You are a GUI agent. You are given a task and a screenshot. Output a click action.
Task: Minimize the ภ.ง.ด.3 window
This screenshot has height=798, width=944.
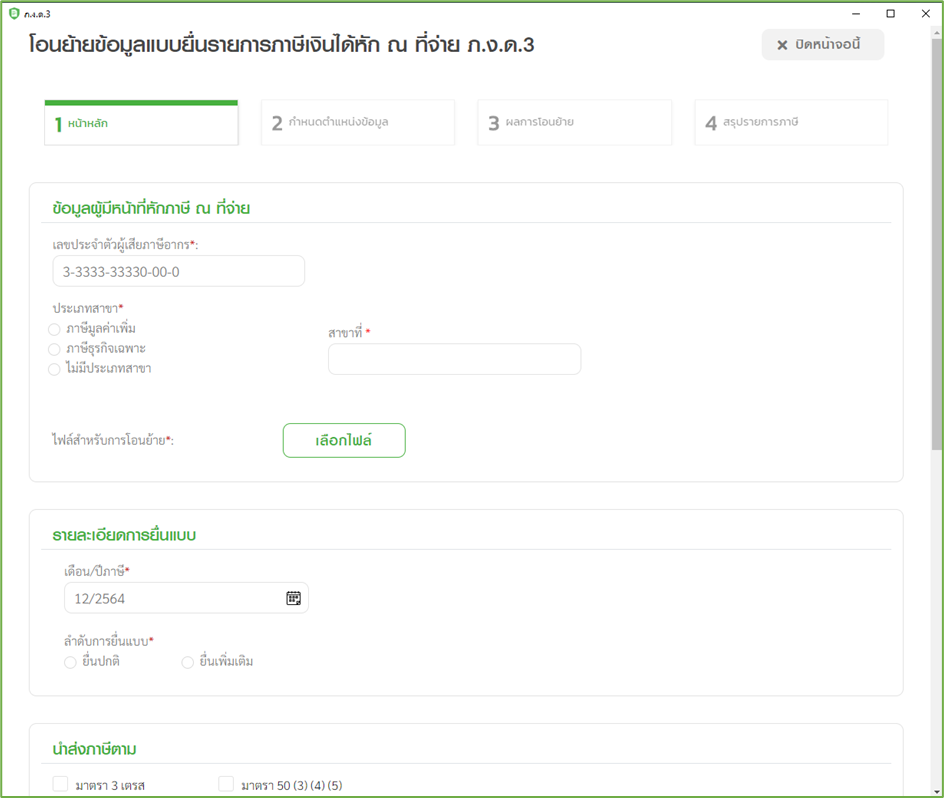[x=855, y=14]
